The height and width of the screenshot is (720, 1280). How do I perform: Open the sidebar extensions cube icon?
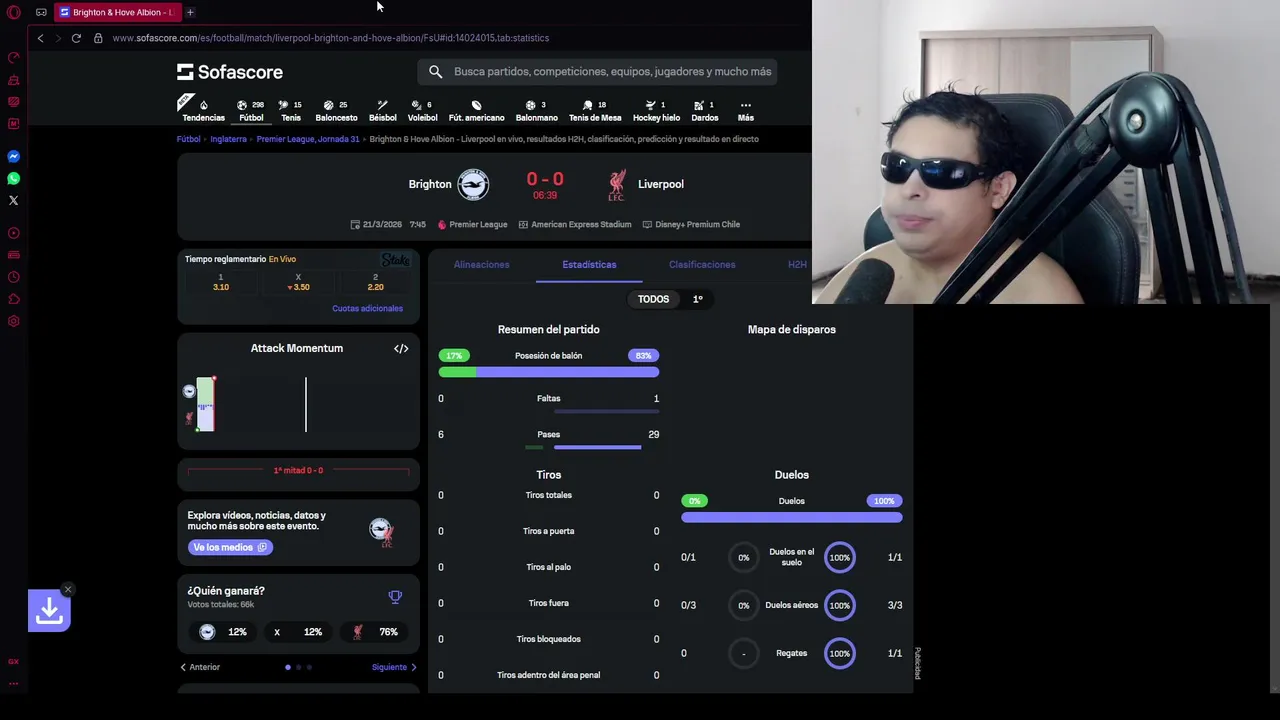point(14,299)
